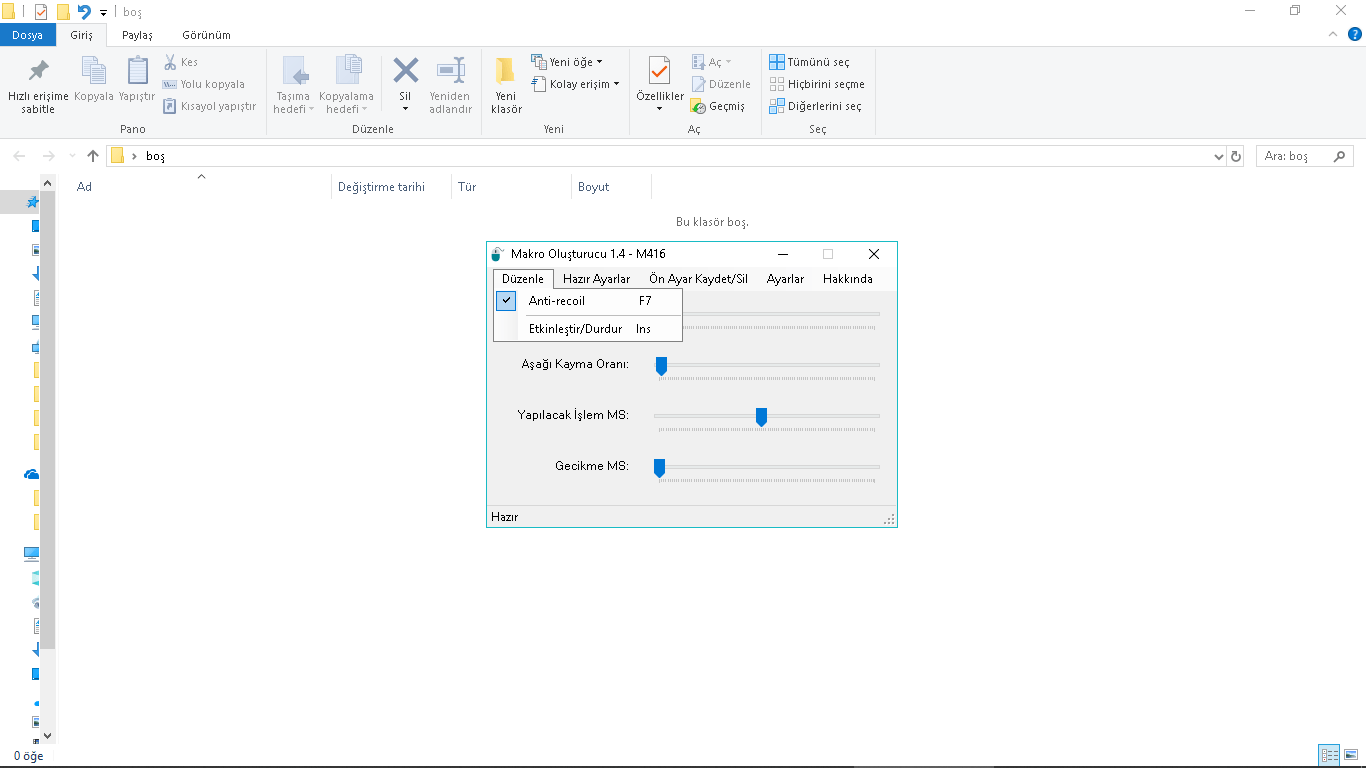The image size is (1366, 768).
Task: Sort by Ad column header
Action: click(200, 187)
